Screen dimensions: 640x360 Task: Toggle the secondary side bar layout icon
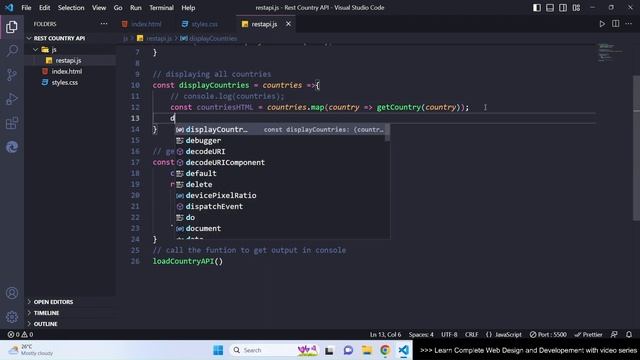563,8
